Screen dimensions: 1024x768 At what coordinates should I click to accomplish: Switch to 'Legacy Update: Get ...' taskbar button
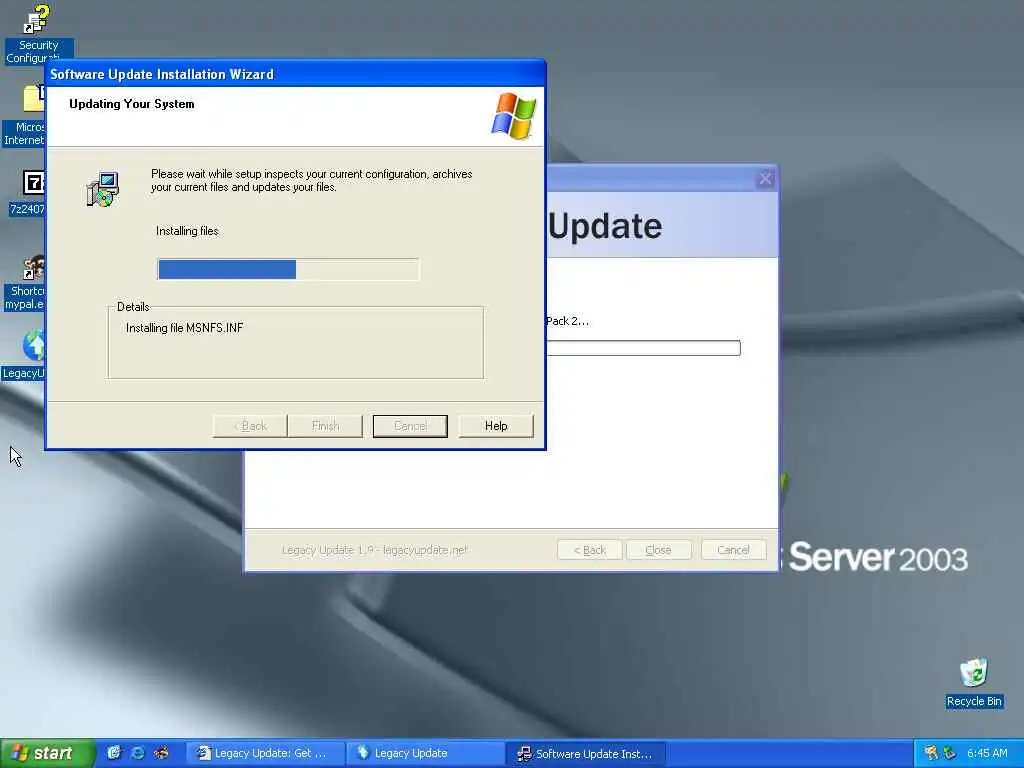coord(264,754)
